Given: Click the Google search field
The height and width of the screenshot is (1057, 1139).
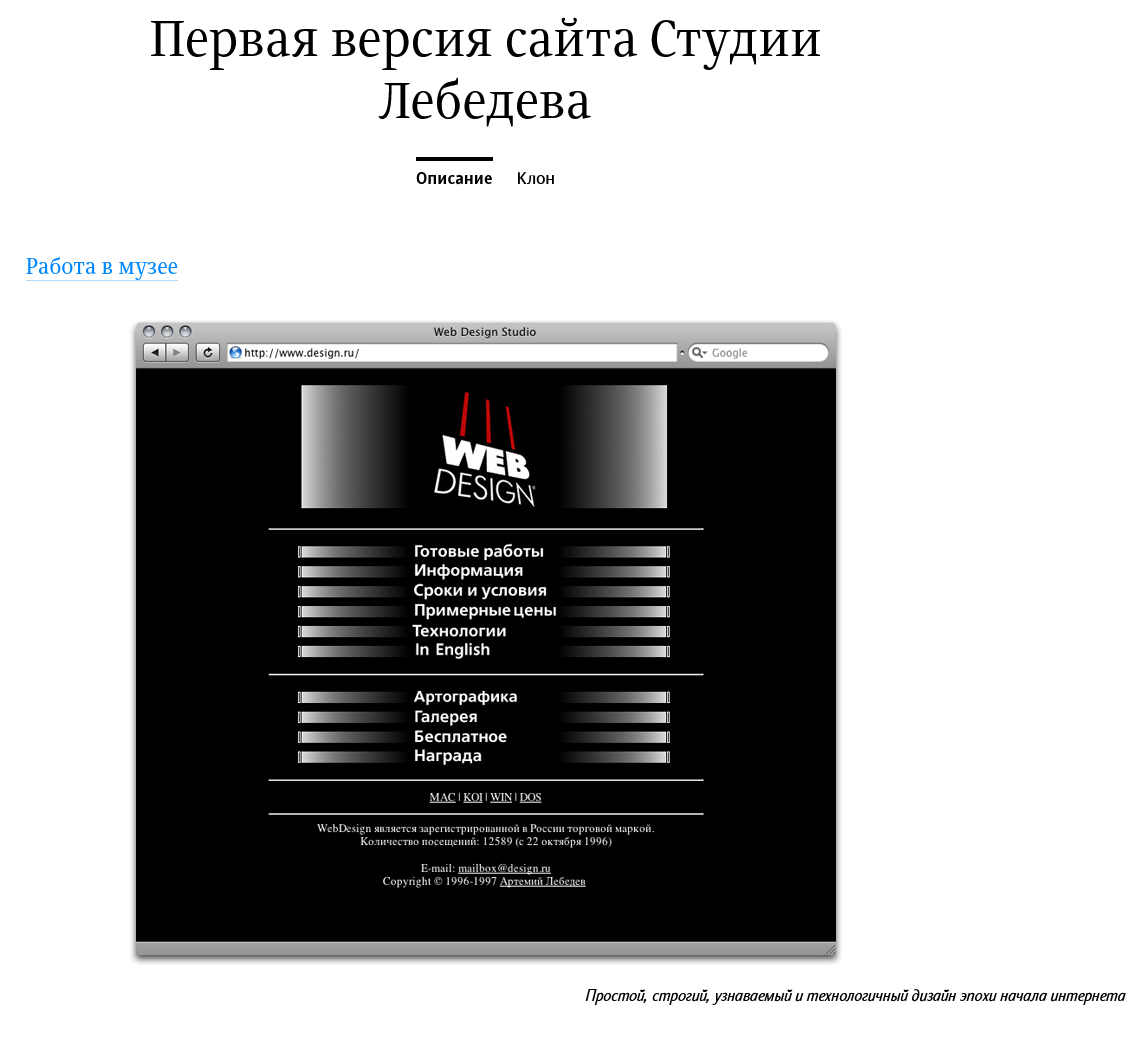Looking at the screenshot, I should coord(758,353).
